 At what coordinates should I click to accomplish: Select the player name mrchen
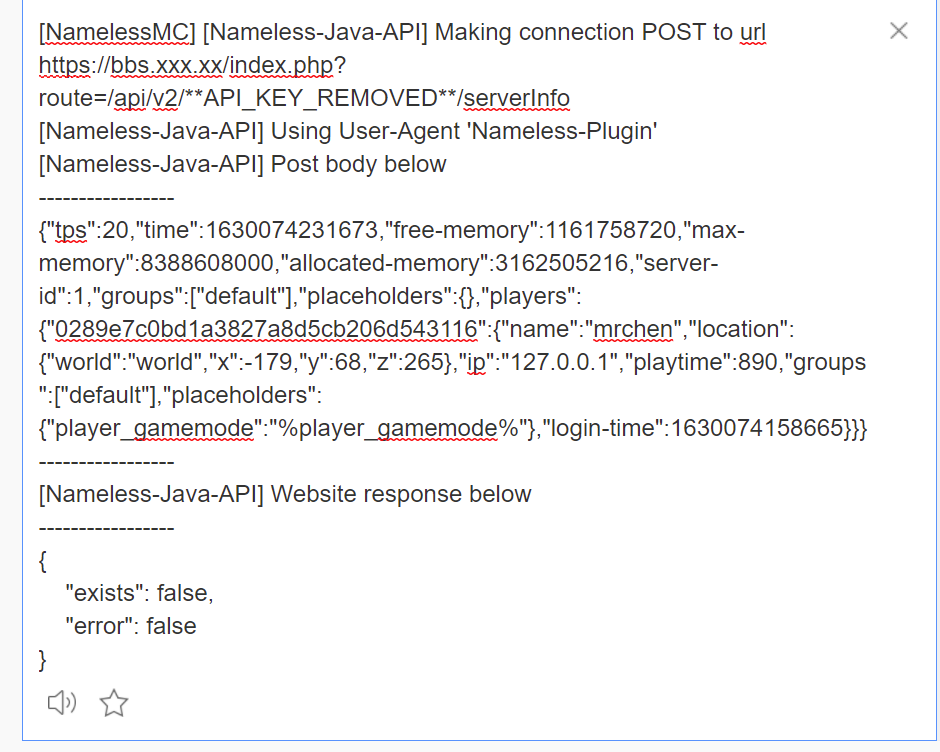click(x=634, y=329)
